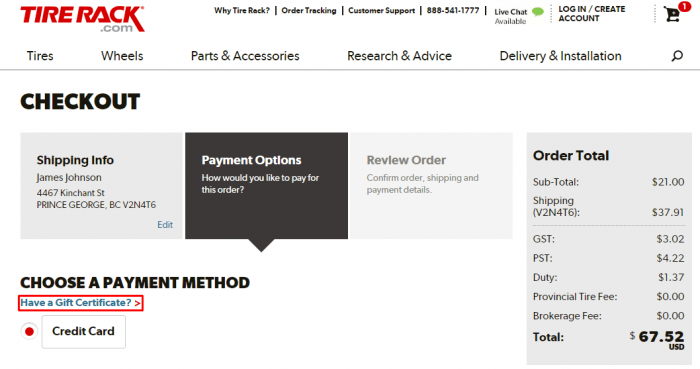This screenshot has width=700, height=369.
Task: Go to Order Tracking
Action: tap(308, 10)
